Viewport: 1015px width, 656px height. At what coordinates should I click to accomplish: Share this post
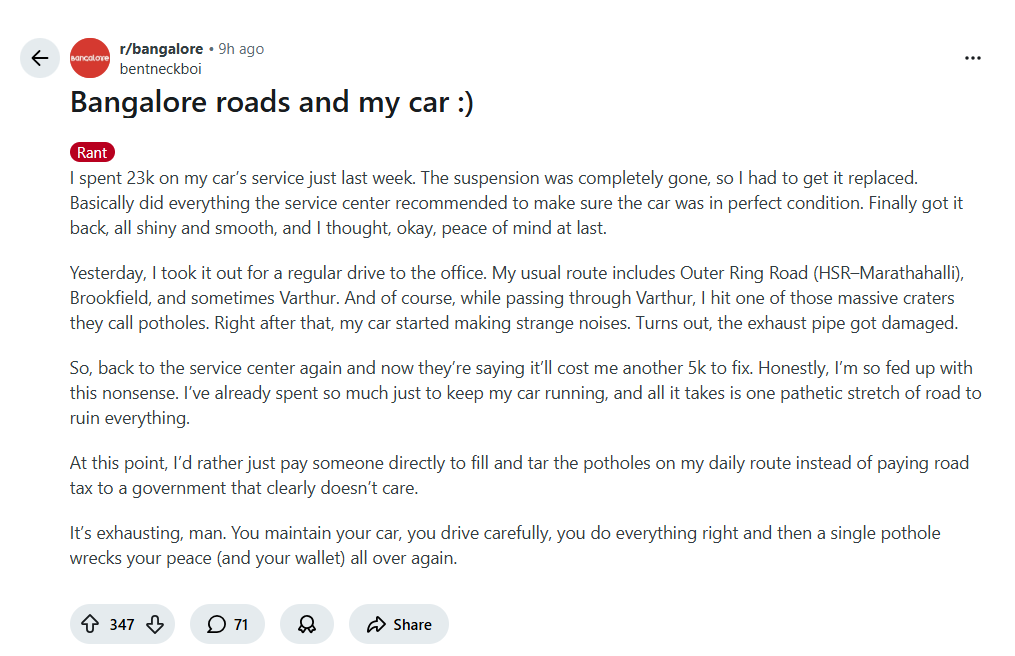[399, 624]
